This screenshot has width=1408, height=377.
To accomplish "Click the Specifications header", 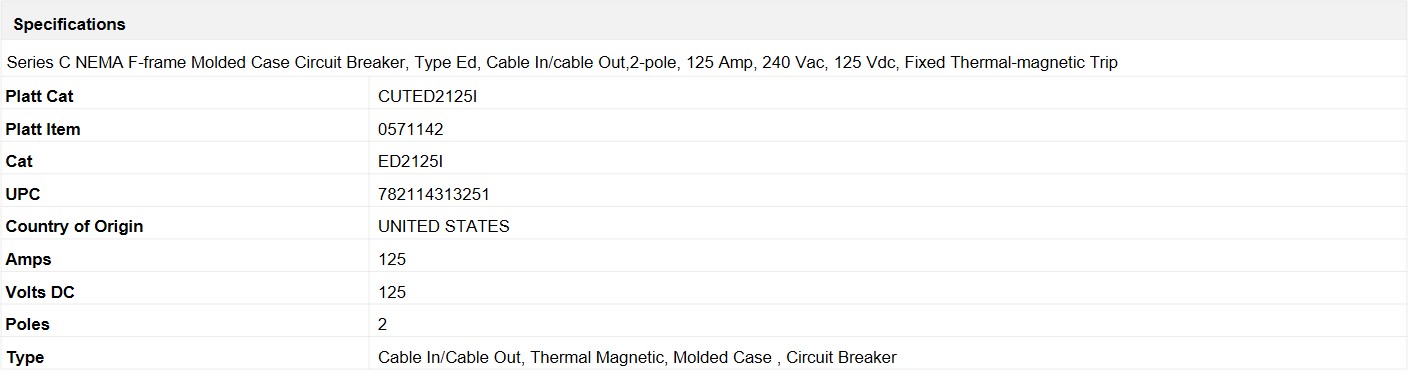I will (69, 24).
